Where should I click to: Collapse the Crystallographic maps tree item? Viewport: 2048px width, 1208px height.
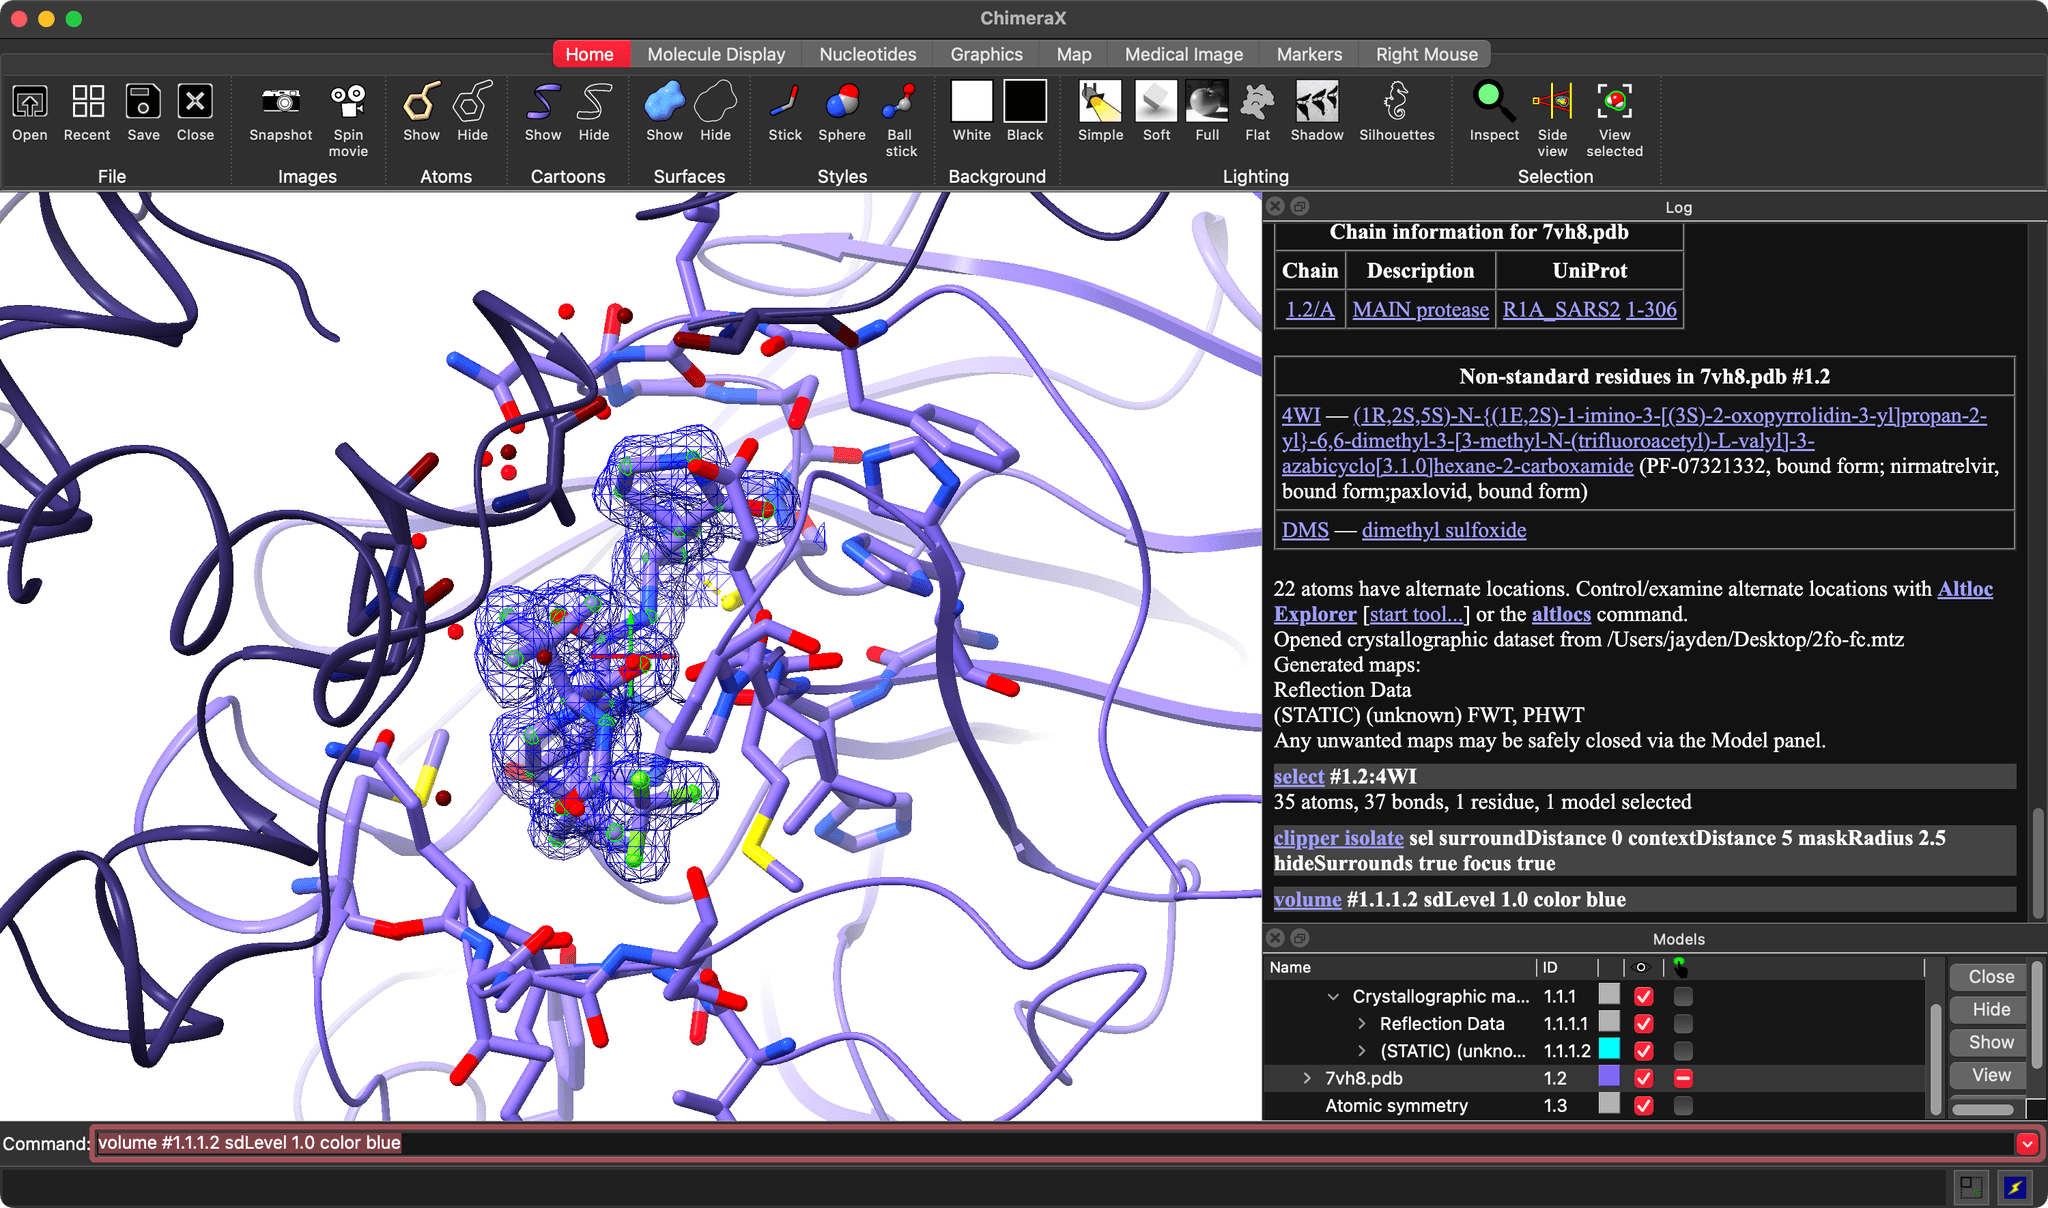pos(1333,997)
